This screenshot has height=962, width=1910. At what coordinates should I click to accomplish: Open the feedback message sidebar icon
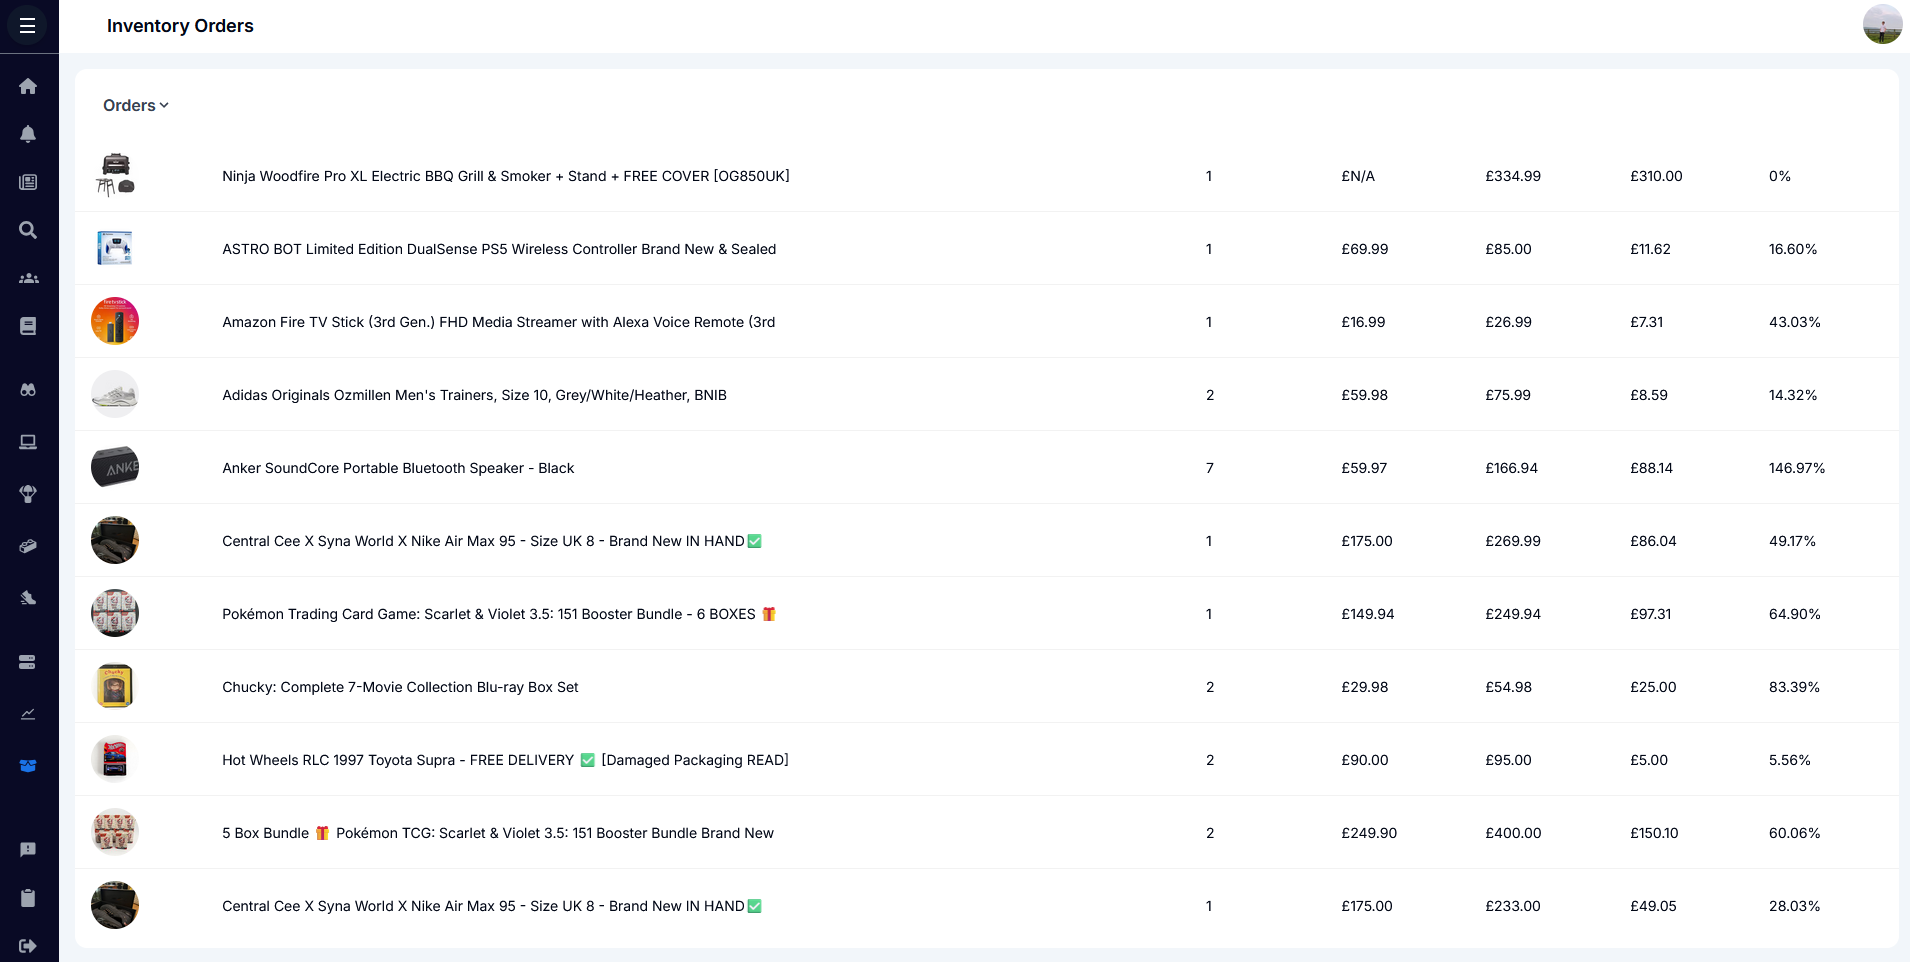pos(28,850)
